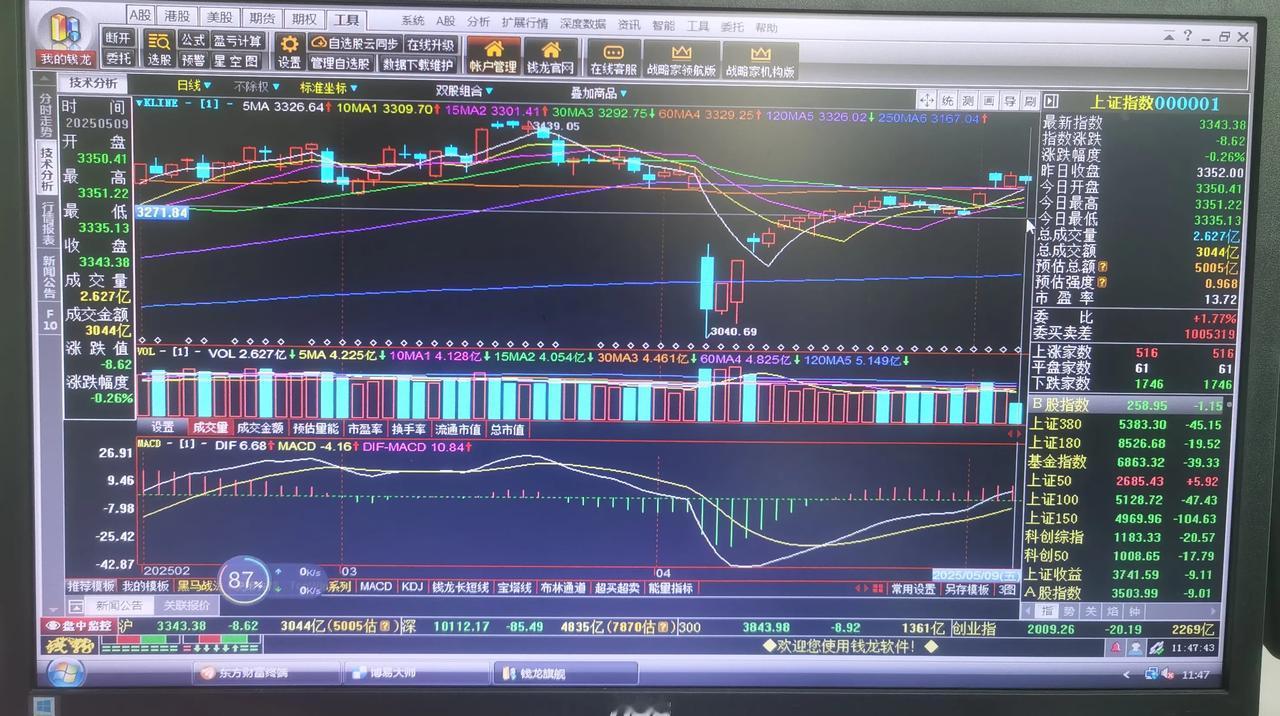The height and width of the screenshot is (716, 1280).
Task: Click the volume icon in system tray
Action: (1170, 675)
